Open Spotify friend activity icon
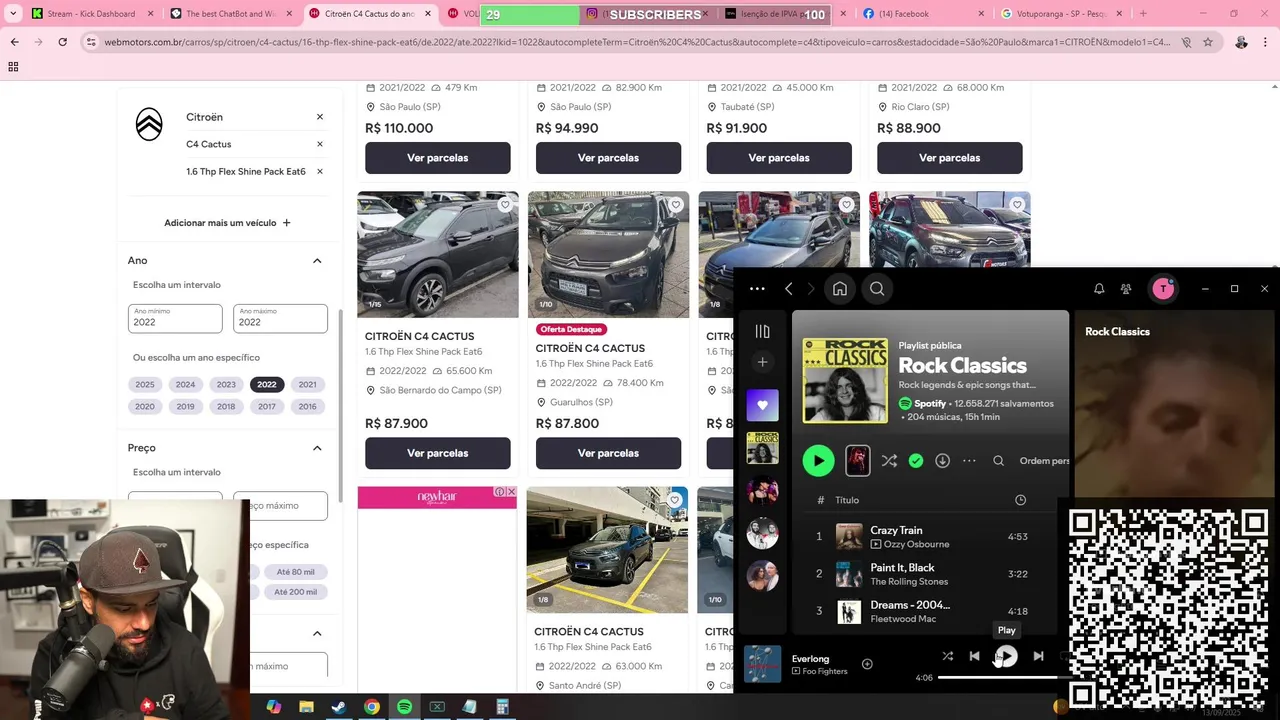This screenshot has width=1280, height=720. tap(1126, 289)
